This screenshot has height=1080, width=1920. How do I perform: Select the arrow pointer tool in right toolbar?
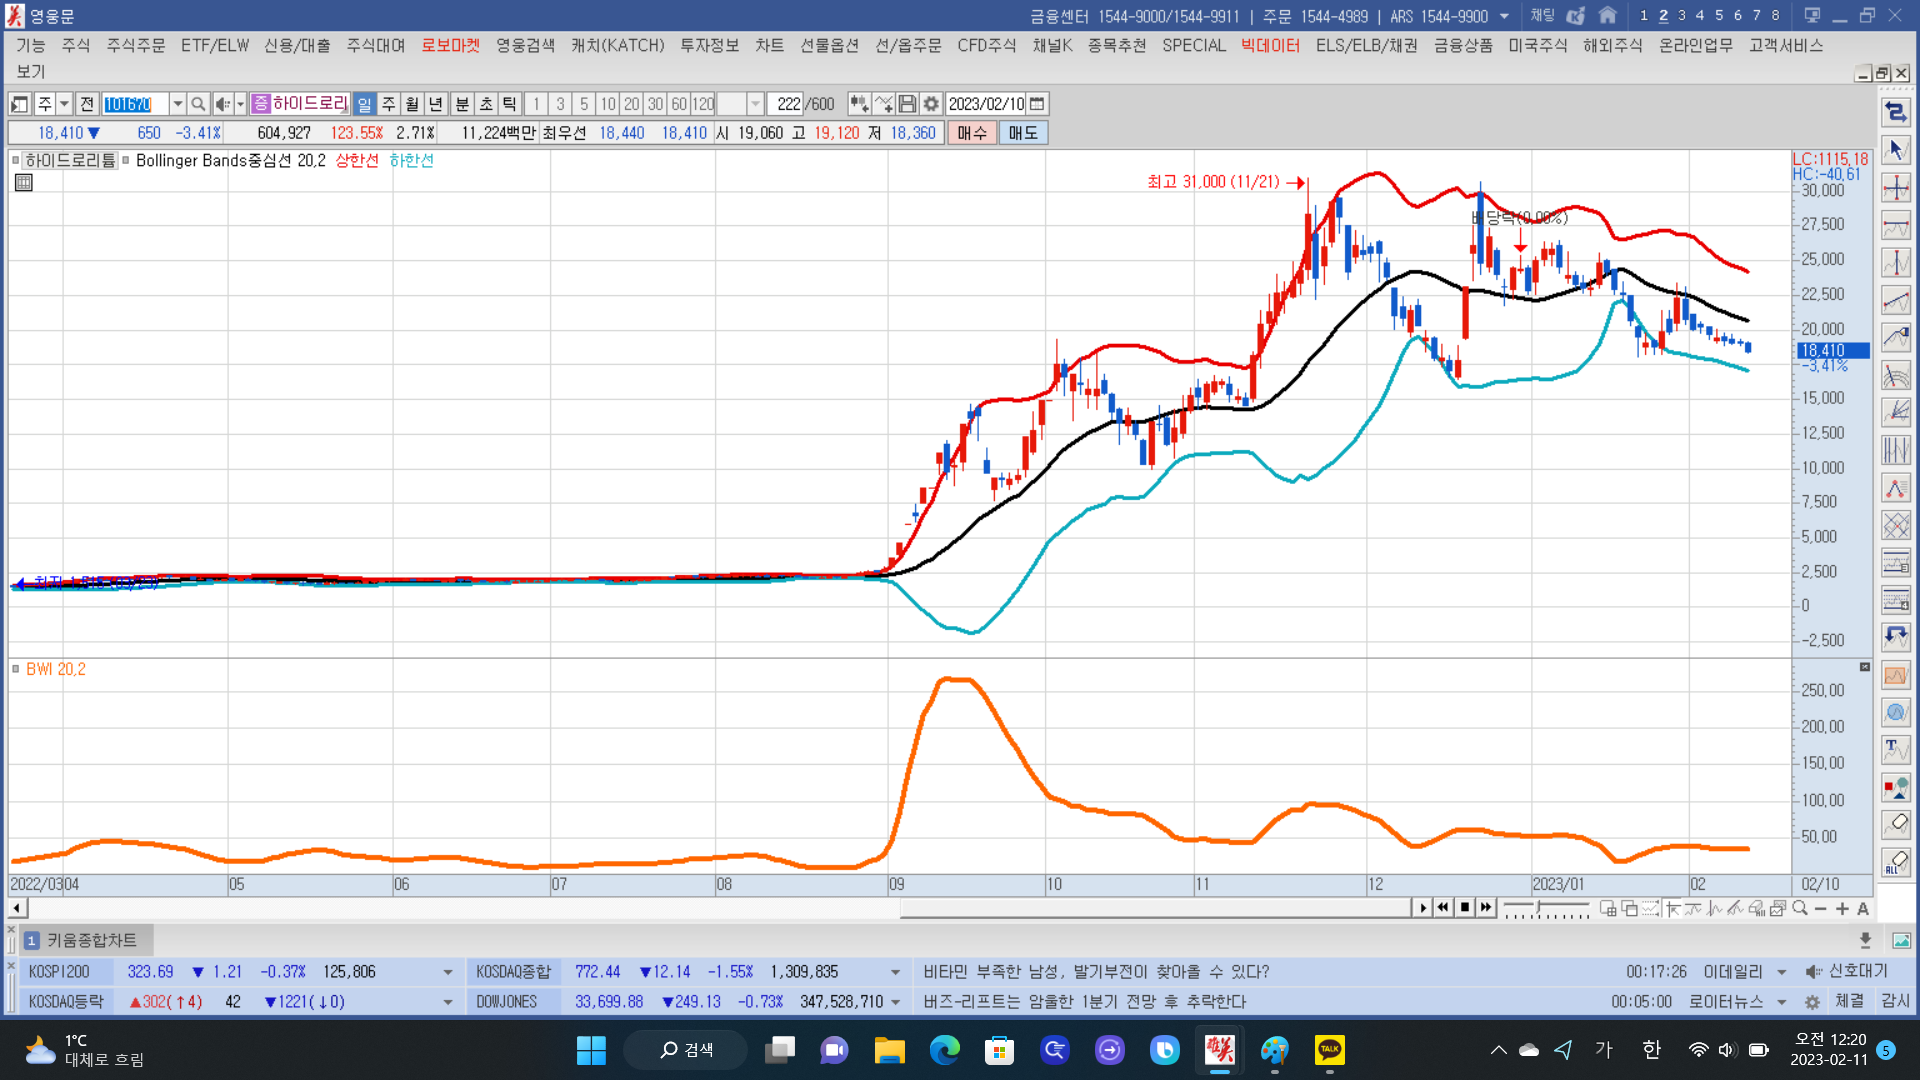click(x=1895, y=150)
